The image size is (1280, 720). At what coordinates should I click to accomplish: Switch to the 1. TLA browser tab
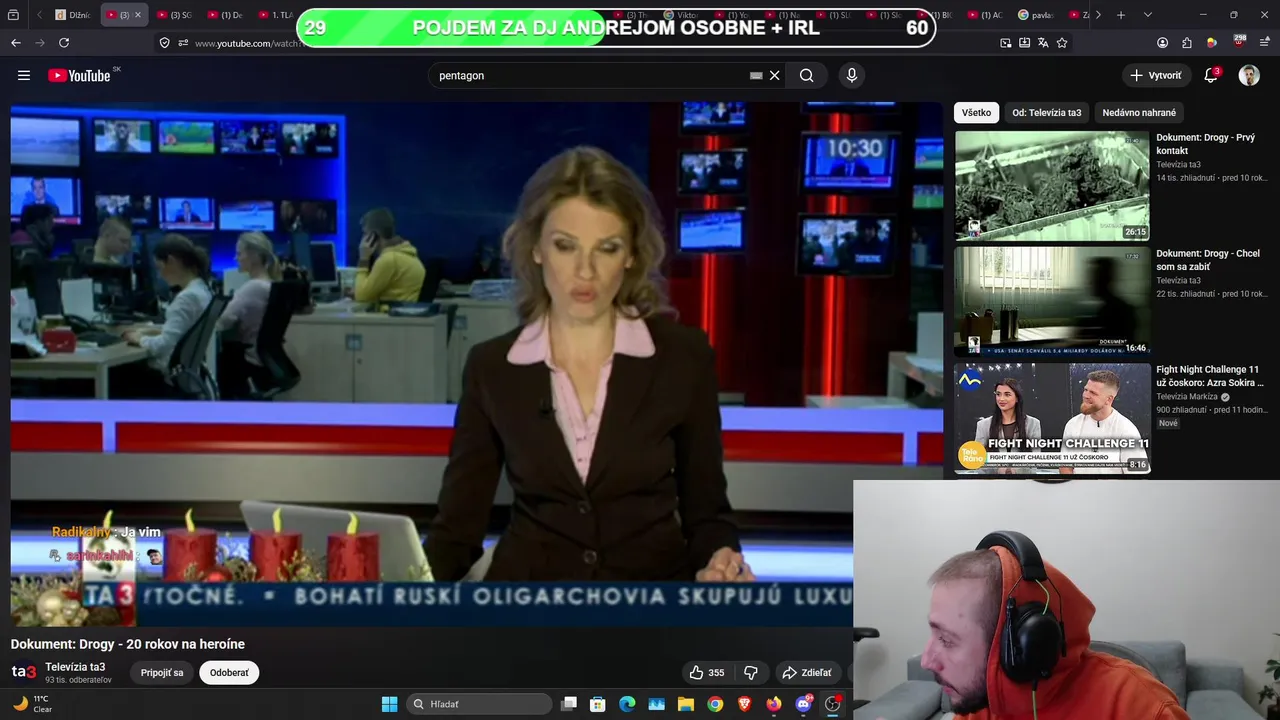point(276,15)
